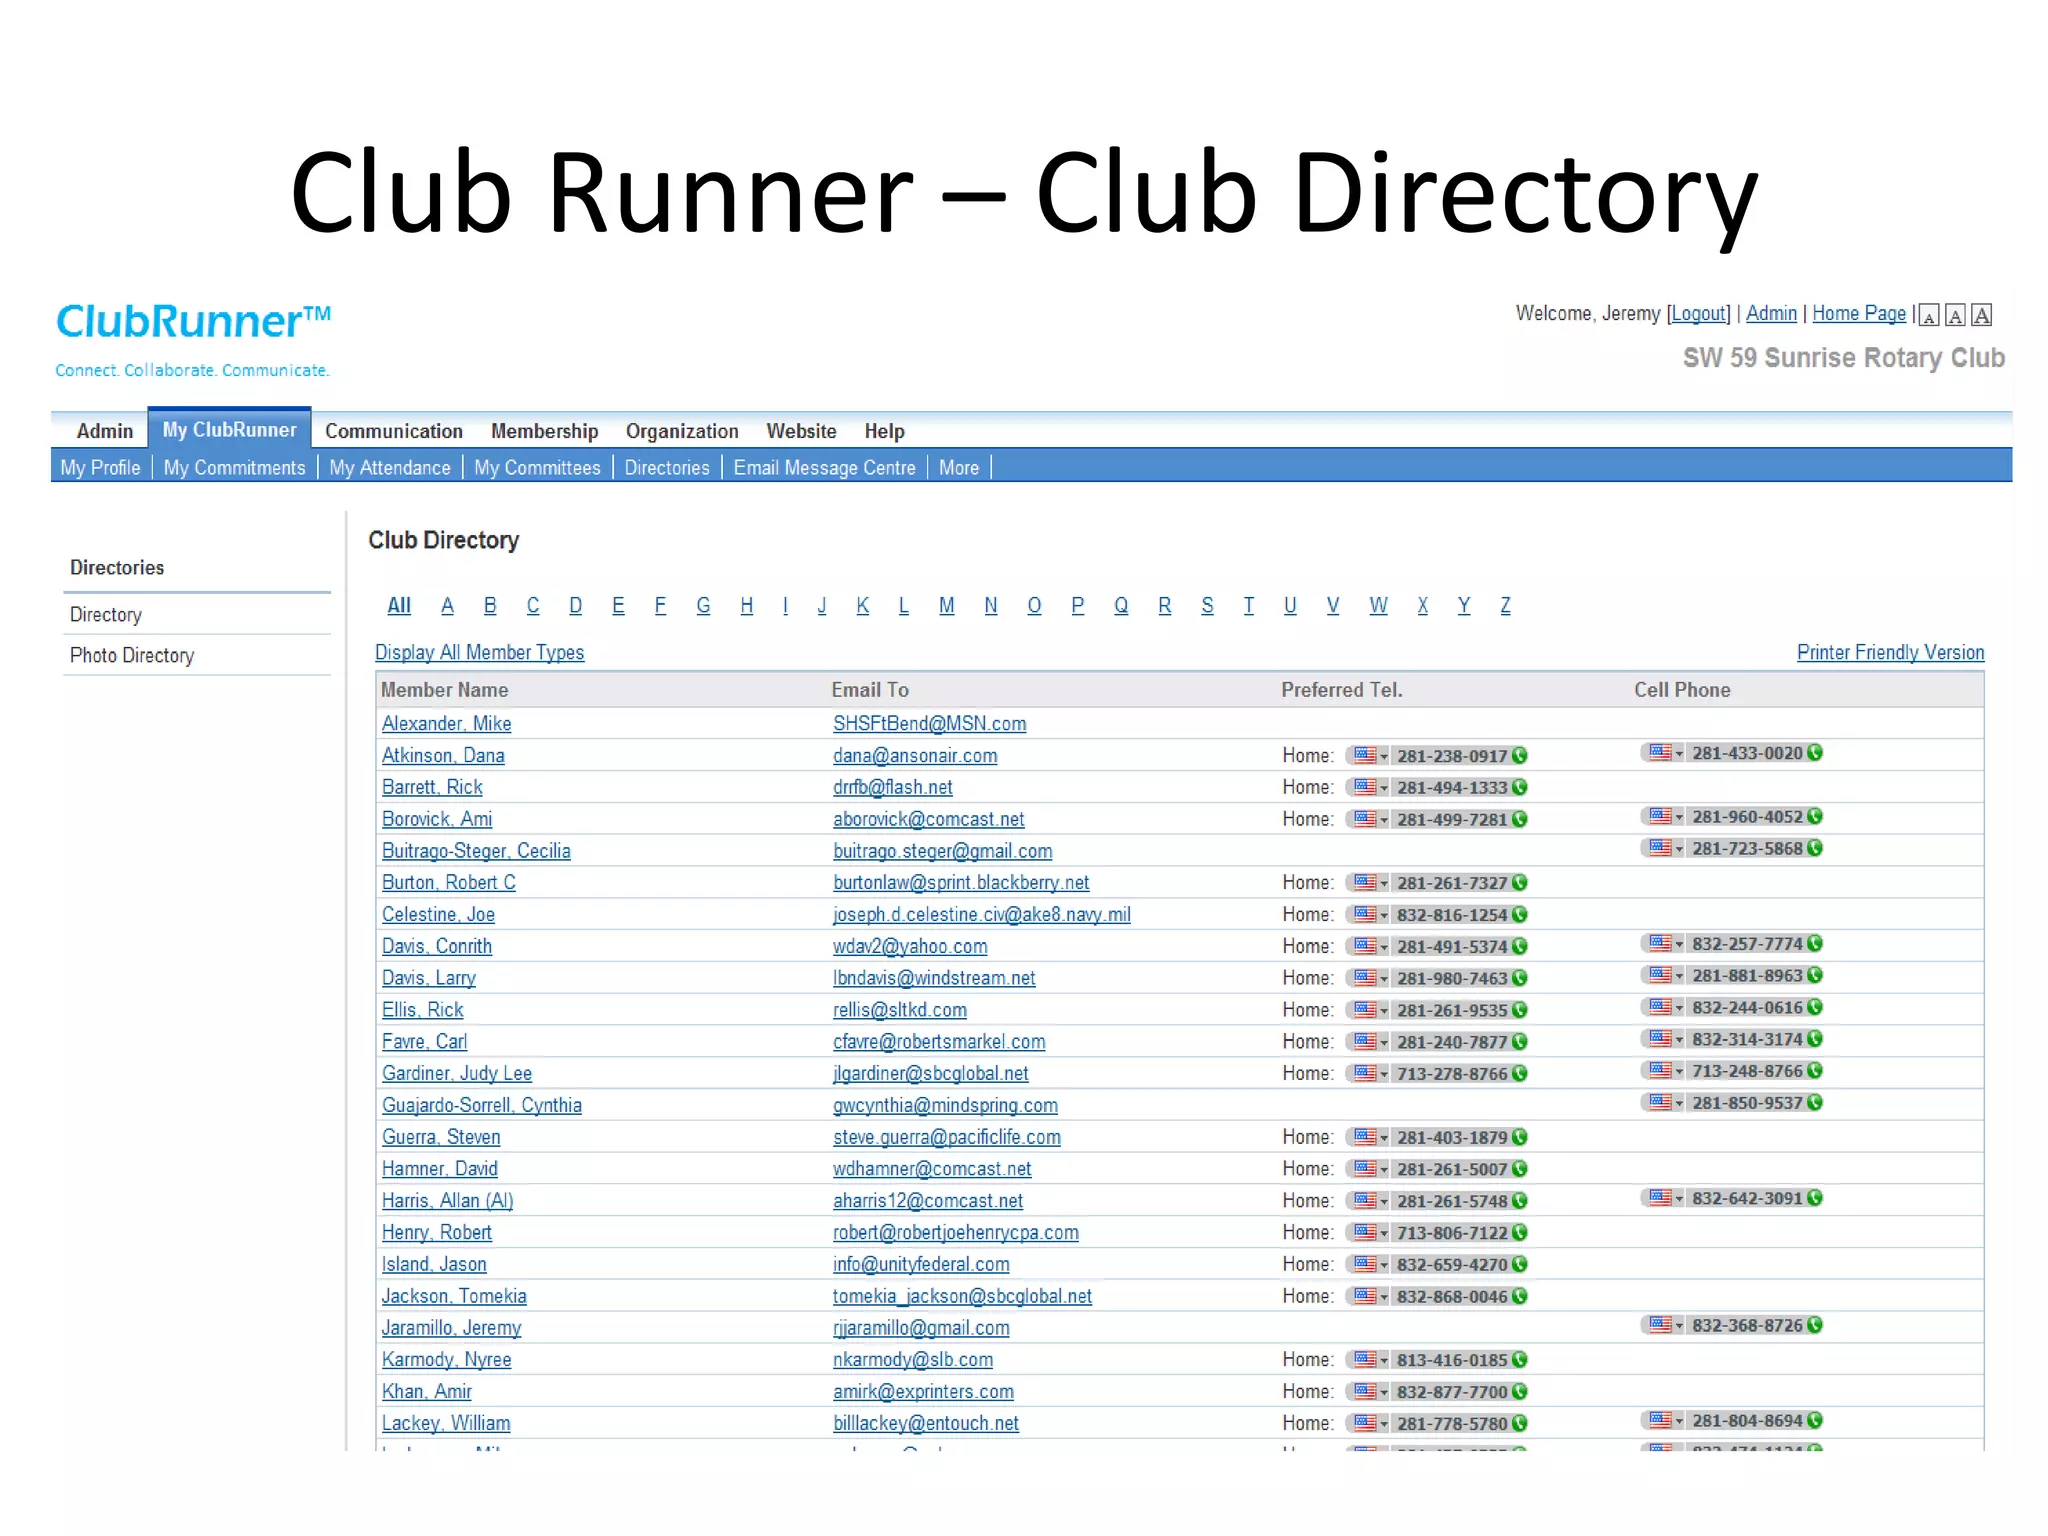Open the Website menu tab
Viewport: 2048px width, 1536px height.
[801, 431]
